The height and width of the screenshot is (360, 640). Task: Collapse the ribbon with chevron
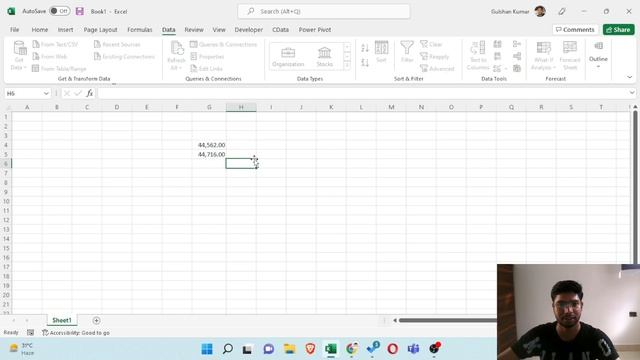(x=629, y=77)
